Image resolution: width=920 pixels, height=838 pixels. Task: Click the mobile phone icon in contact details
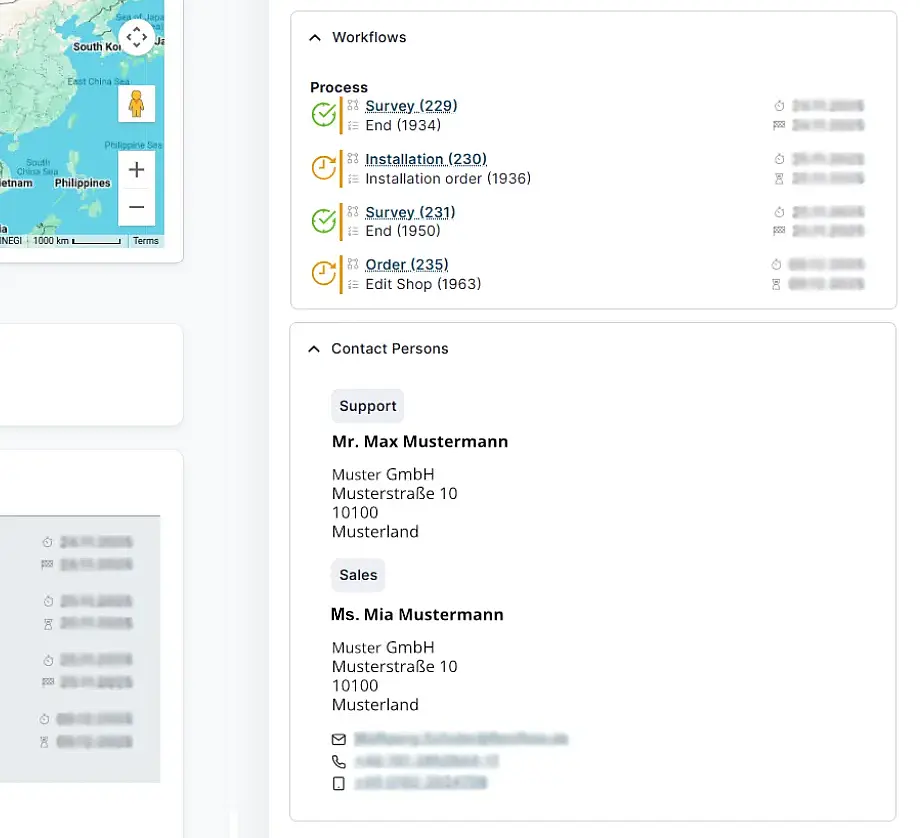pos(338,783)
